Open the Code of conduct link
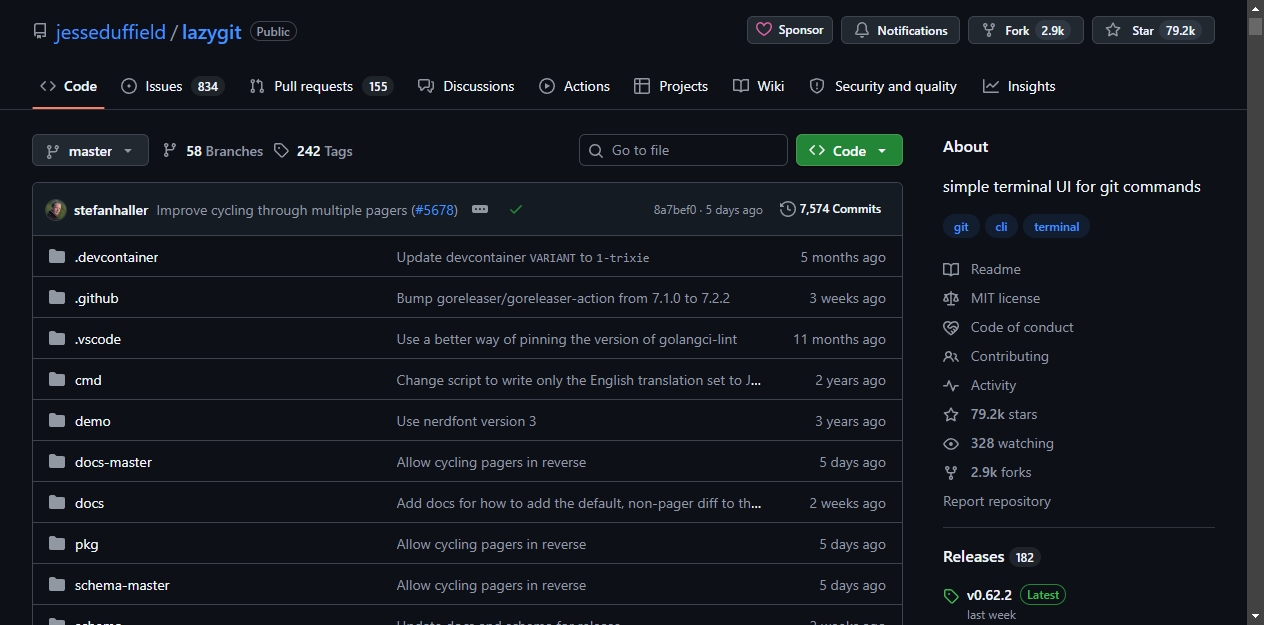The height and width of the screenshot is (625, 1264). [x=1008, y=327]
